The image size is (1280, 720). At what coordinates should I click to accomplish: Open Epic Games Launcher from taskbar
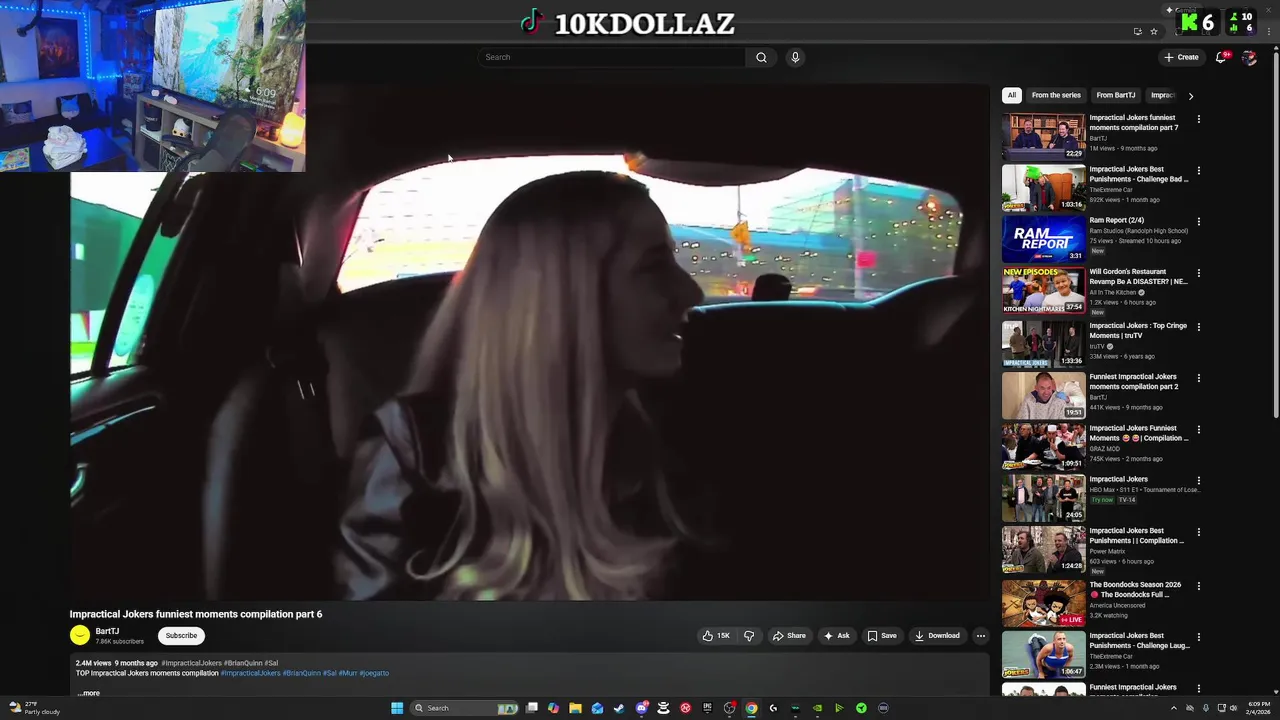707,708
